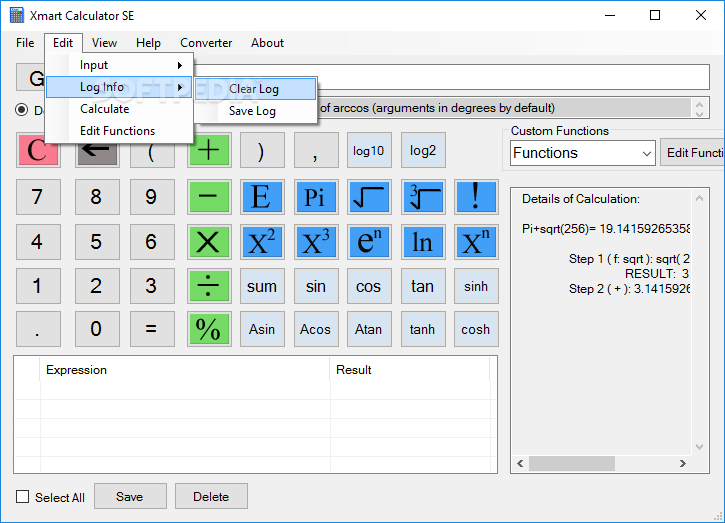The image size is (725, 523).
Task: Expand the Input submenu
Action: pyautogui.click(x=120, y=65)
